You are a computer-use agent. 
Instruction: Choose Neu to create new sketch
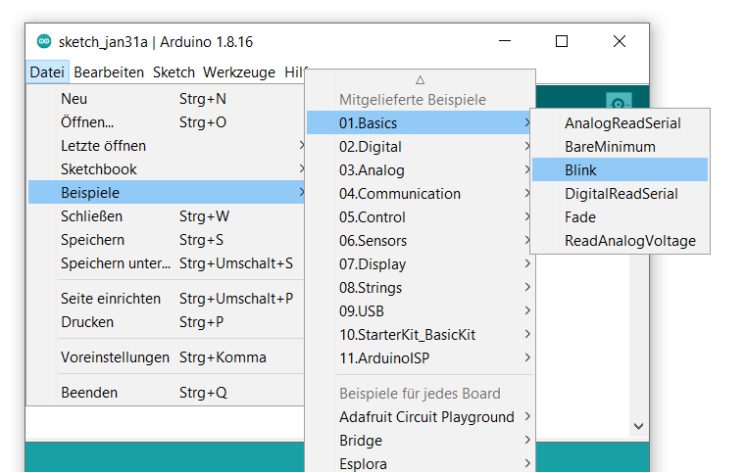[74, 99]
